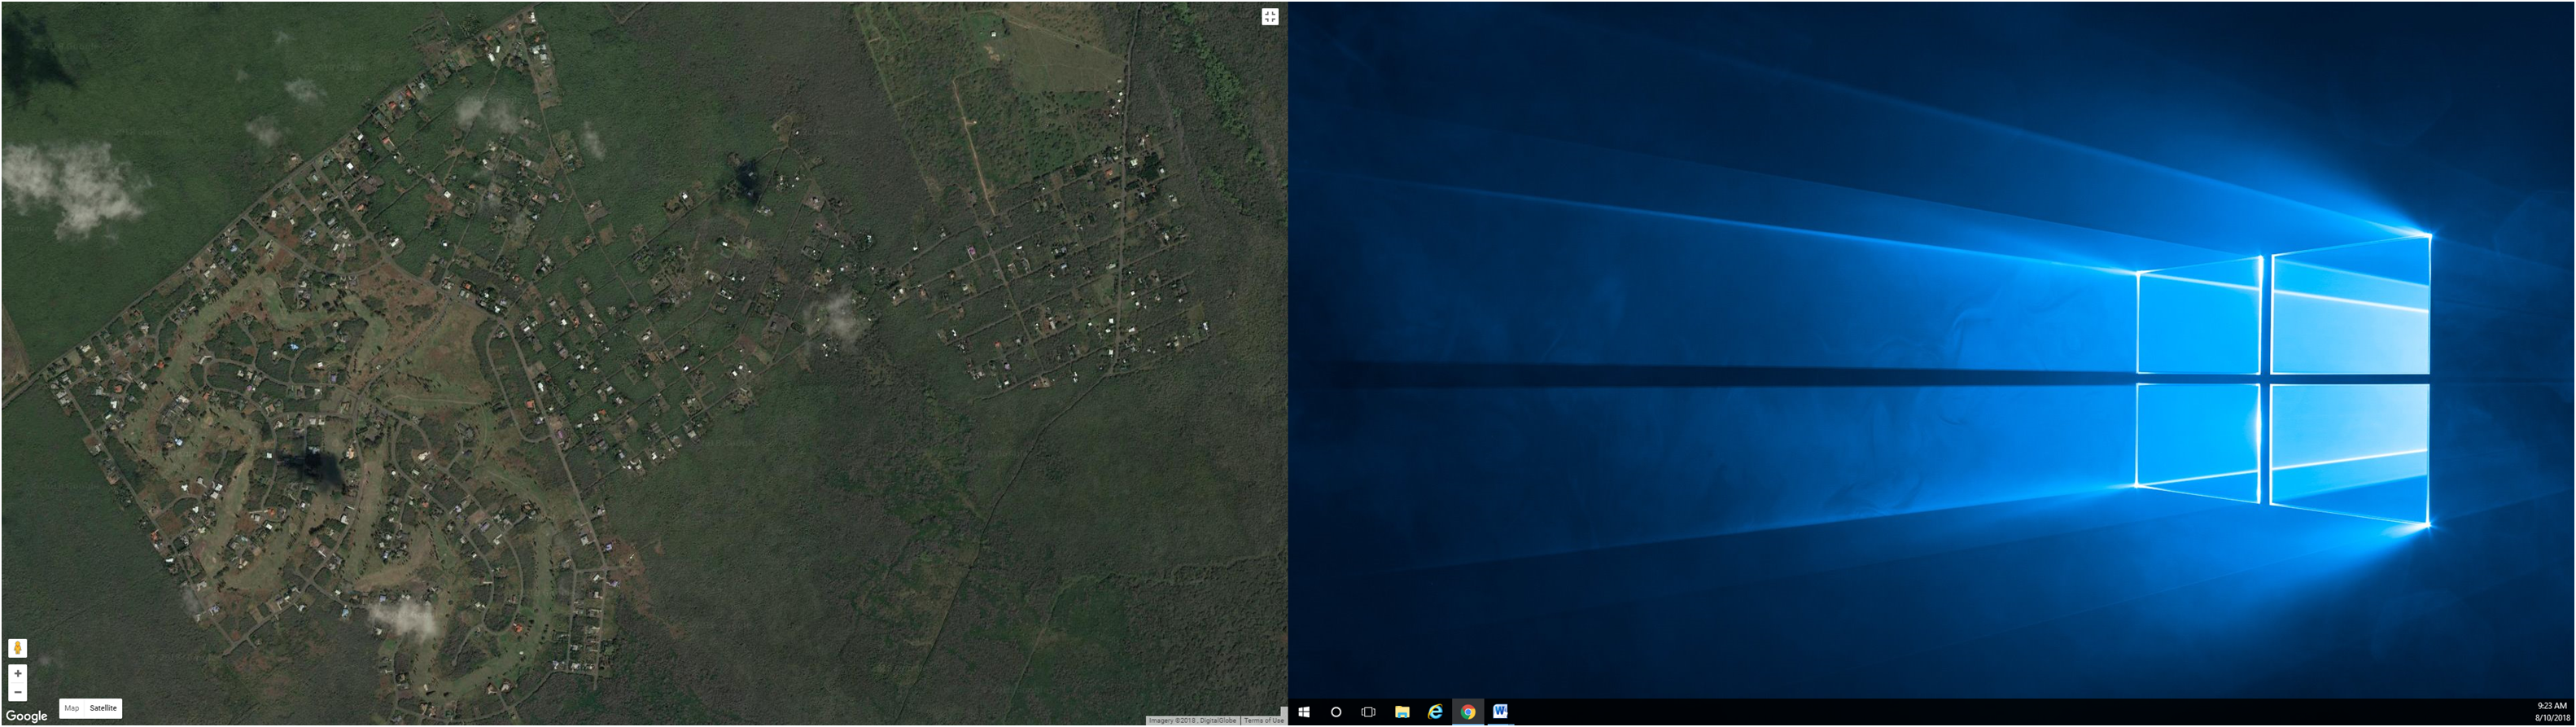The width and height of the screenshot is (2576, 727).
Task: Exit fullscreen map view
Action: coord(1269,16)
